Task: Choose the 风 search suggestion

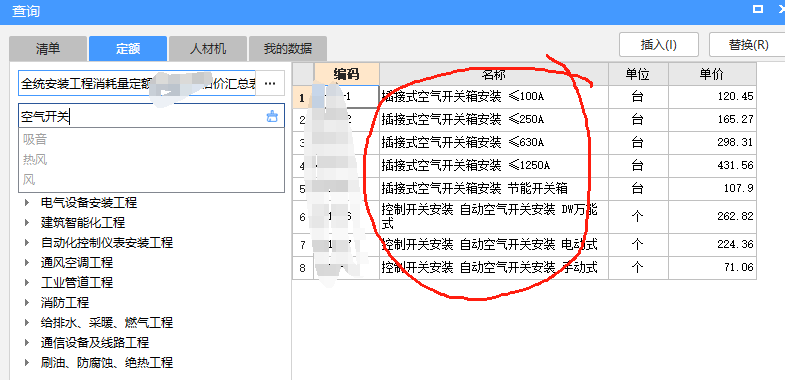Action: coord(29,180)
